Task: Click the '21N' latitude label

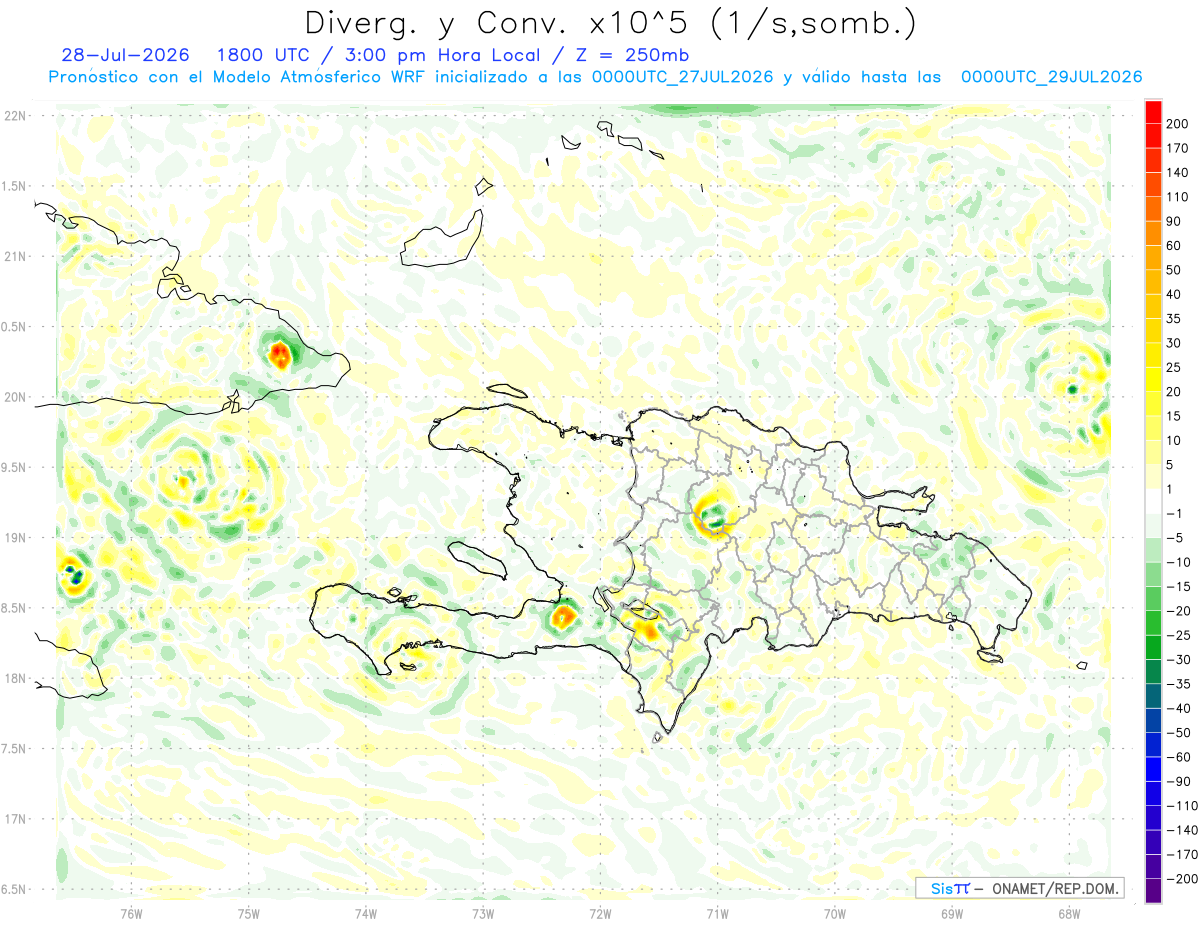Action: pos(16,256)
